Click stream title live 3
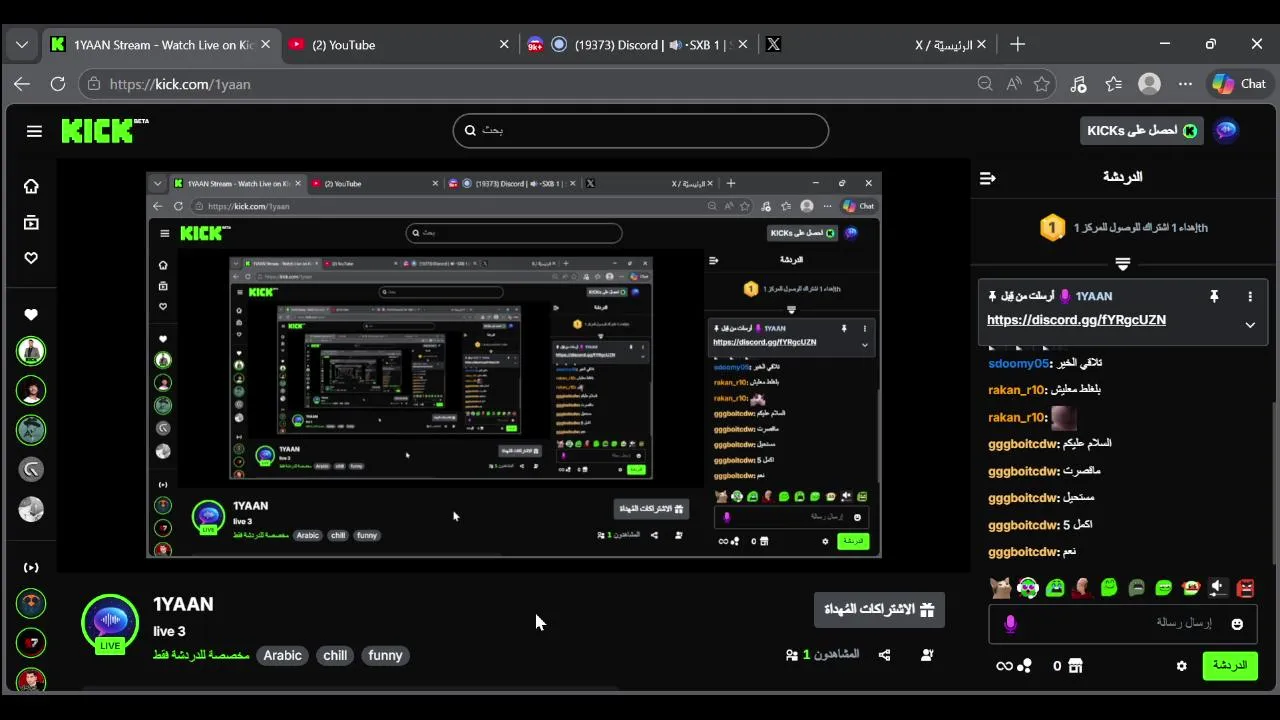The width and height of the screenshot is (1280, 720). [169, 631]
